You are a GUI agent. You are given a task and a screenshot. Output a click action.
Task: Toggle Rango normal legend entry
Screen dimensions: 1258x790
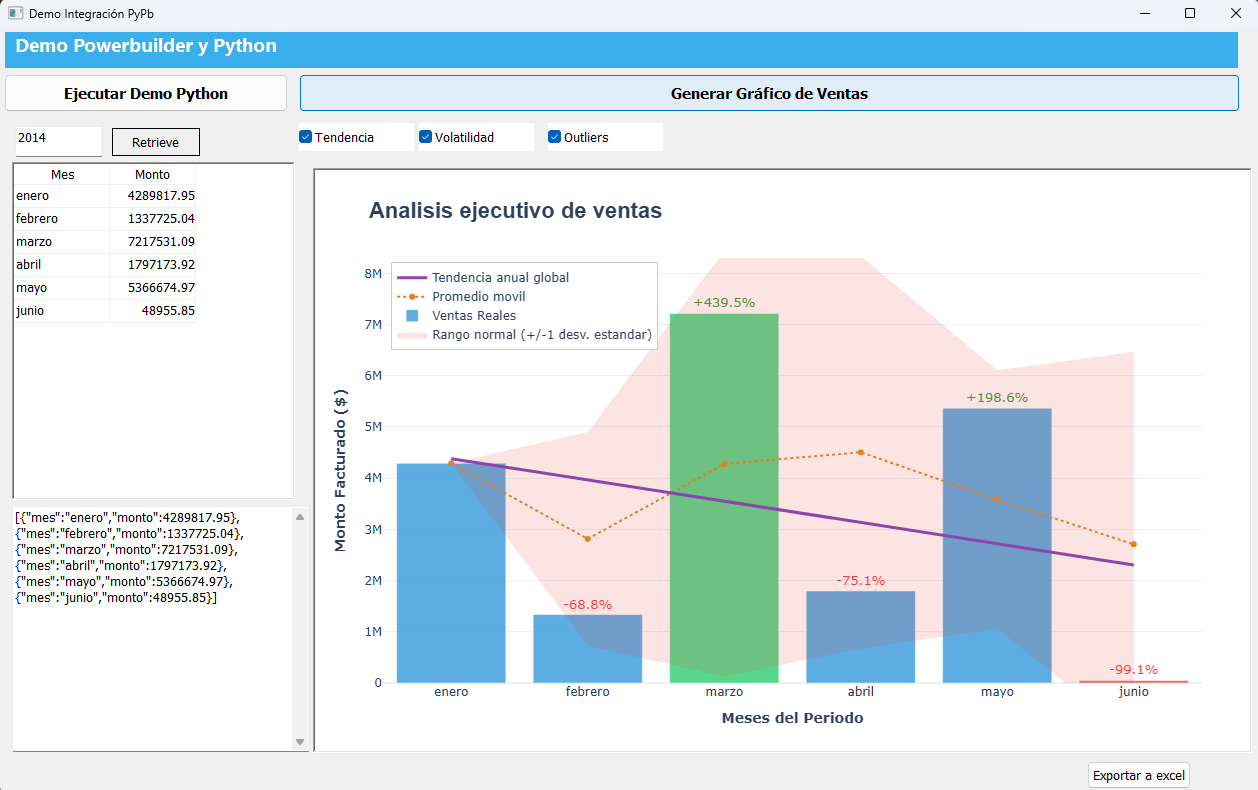click(524, 335)
